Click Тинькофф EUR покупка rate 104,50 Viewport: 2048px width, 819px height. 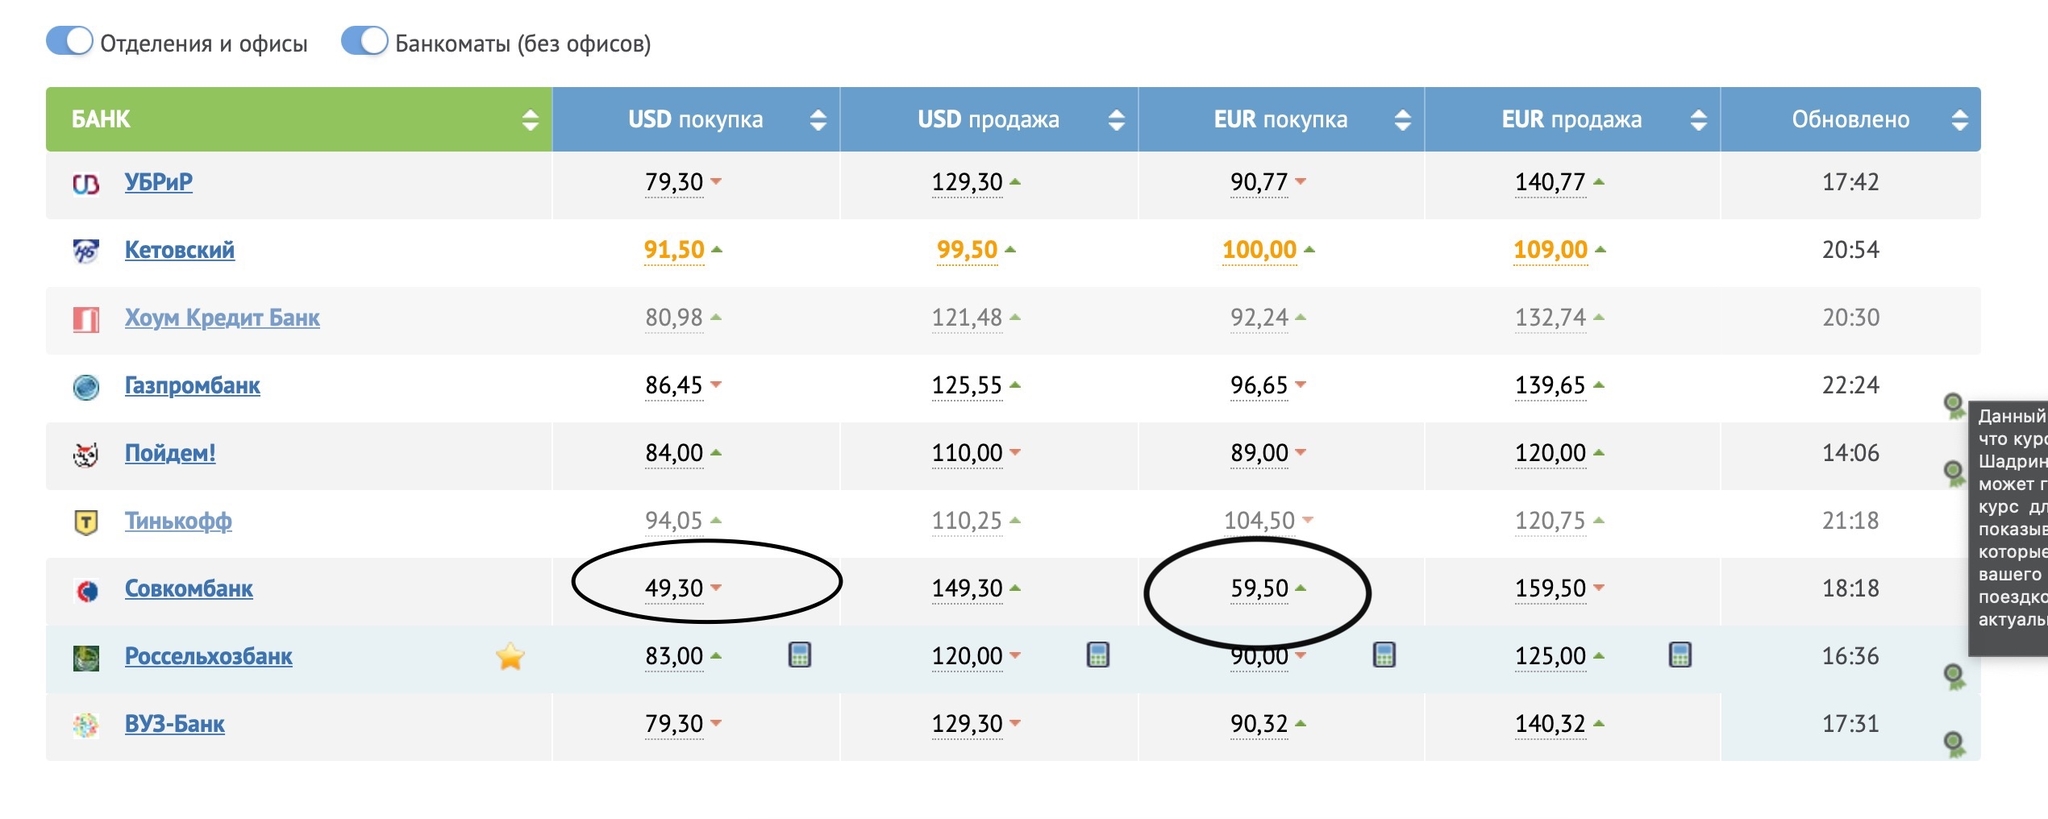click(1259, 521)
